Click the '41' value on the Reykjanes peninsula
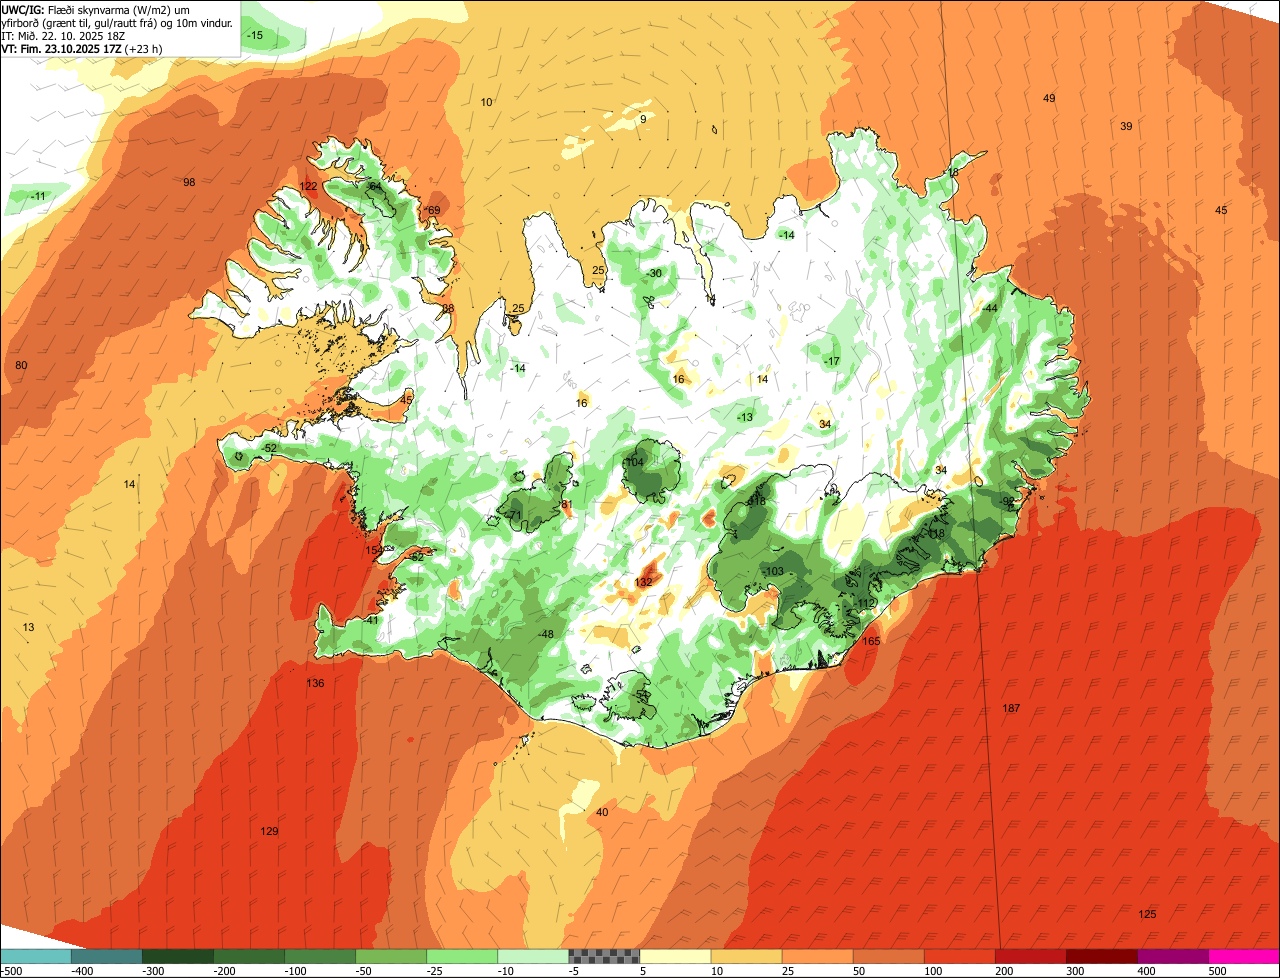Screen dimensions: 1280x978 (372, 620)
